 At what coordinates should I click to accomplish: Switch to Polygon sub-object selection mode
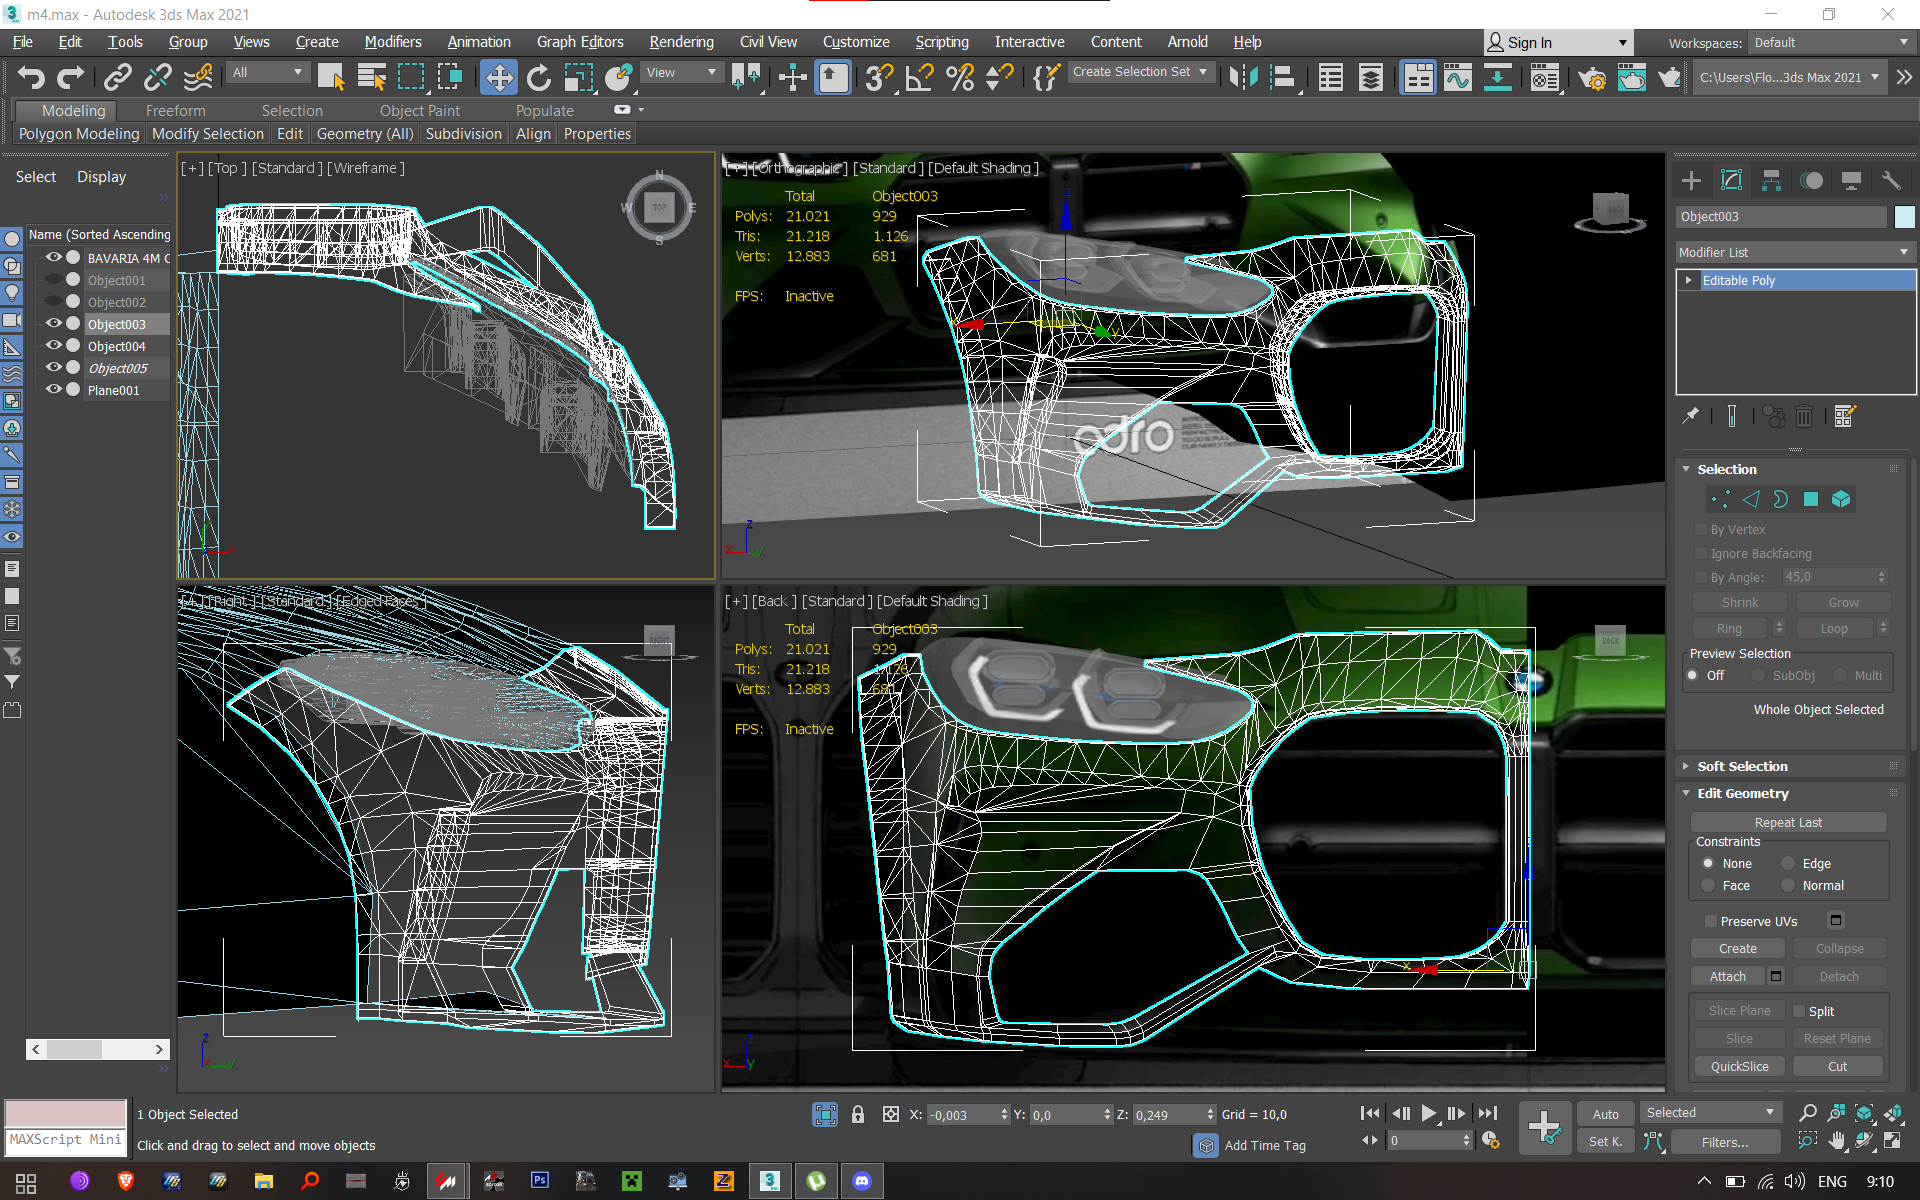[1811, 499]
